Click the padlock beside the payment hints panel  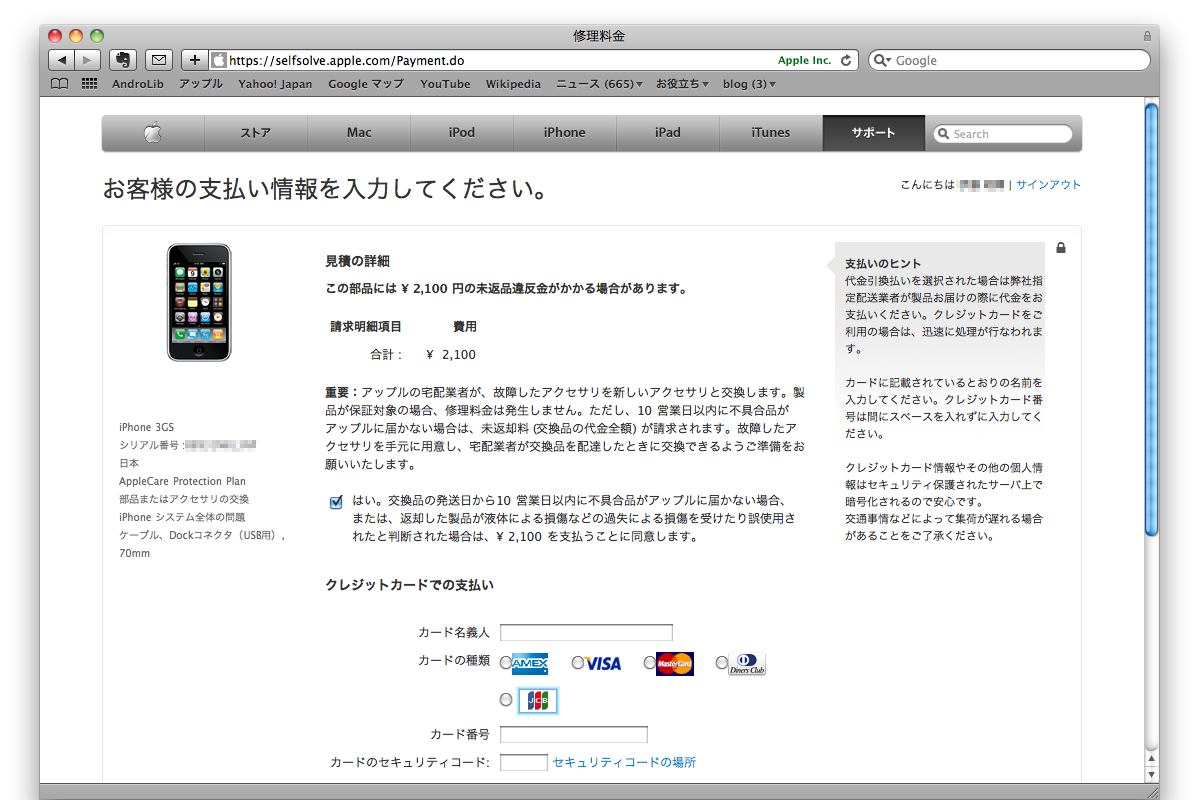click(1061, 248)
